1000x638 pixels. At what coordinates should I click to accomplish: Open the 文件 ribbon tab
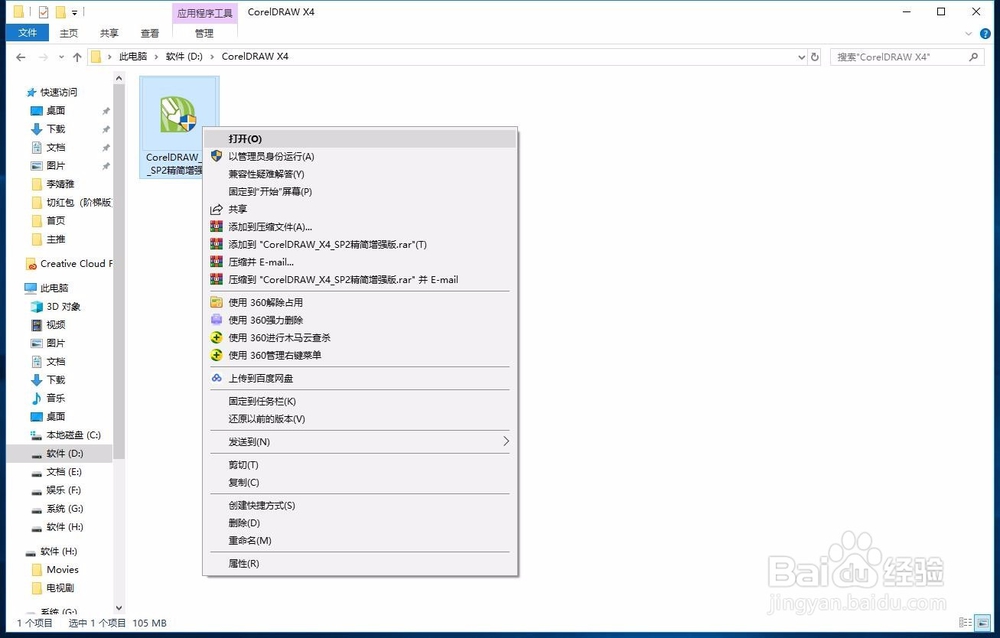[27, 33]
